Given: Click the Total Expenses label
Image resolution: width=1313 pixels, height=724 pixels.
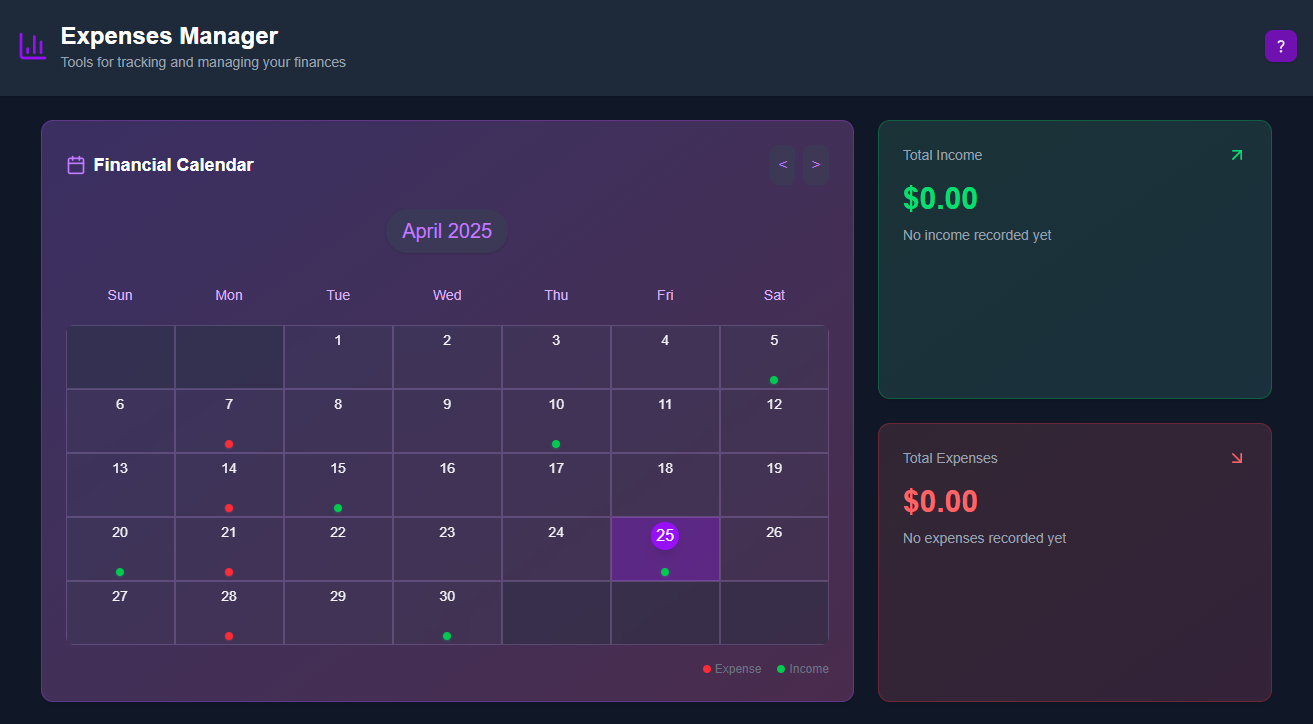Looking at the screenshot, I should click(950, 458).
